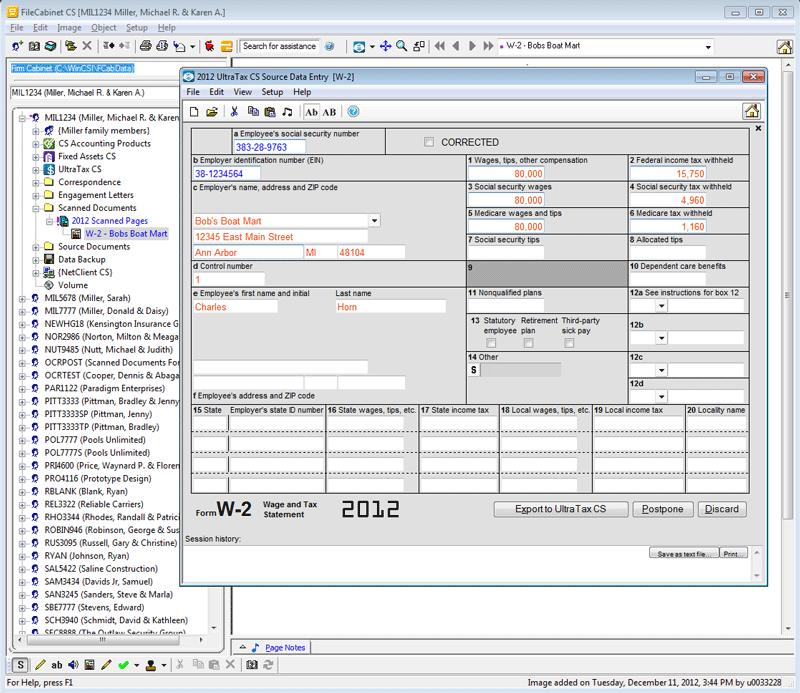The image size is (800, 693).
Task: Collapse the 2012 Scanned Pages folder
Action: coord(48,221)
